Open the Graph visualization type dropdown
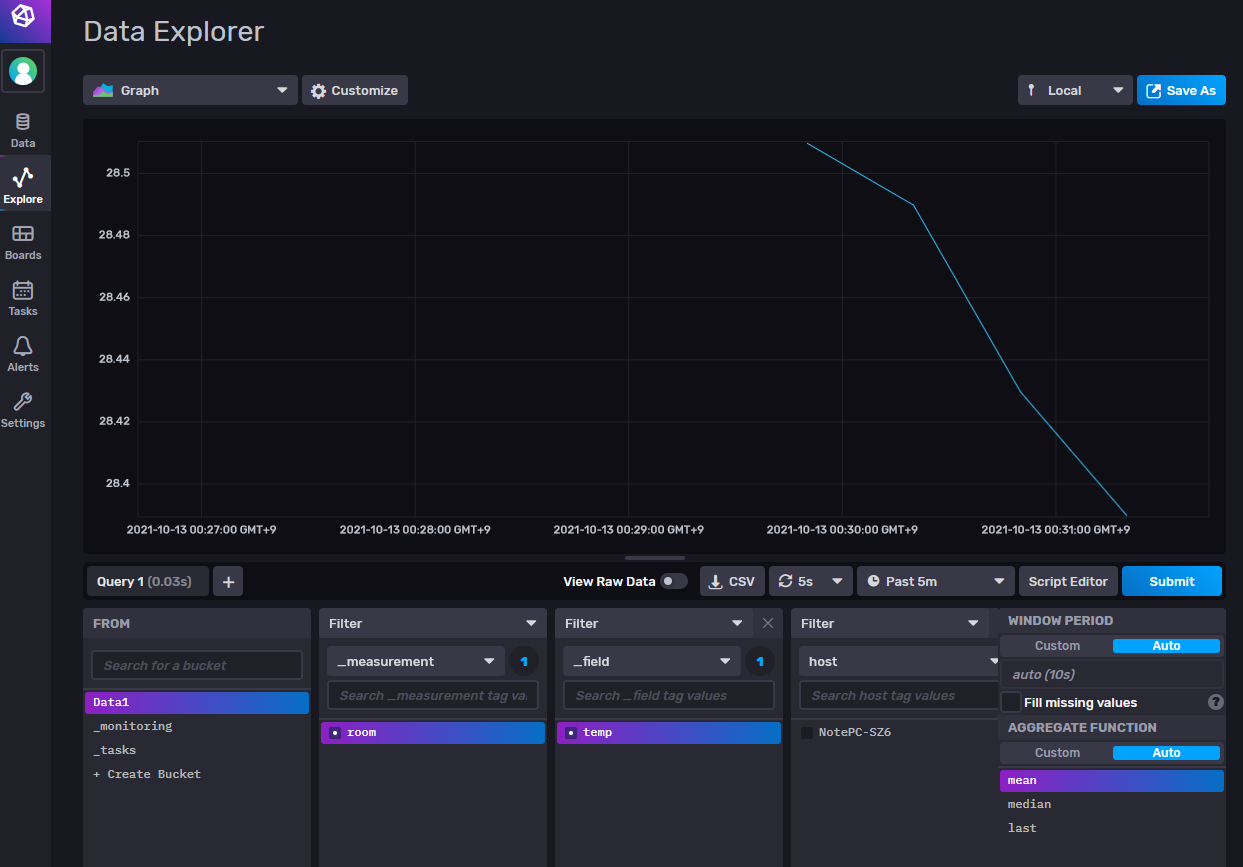 [x=190, y=90]
